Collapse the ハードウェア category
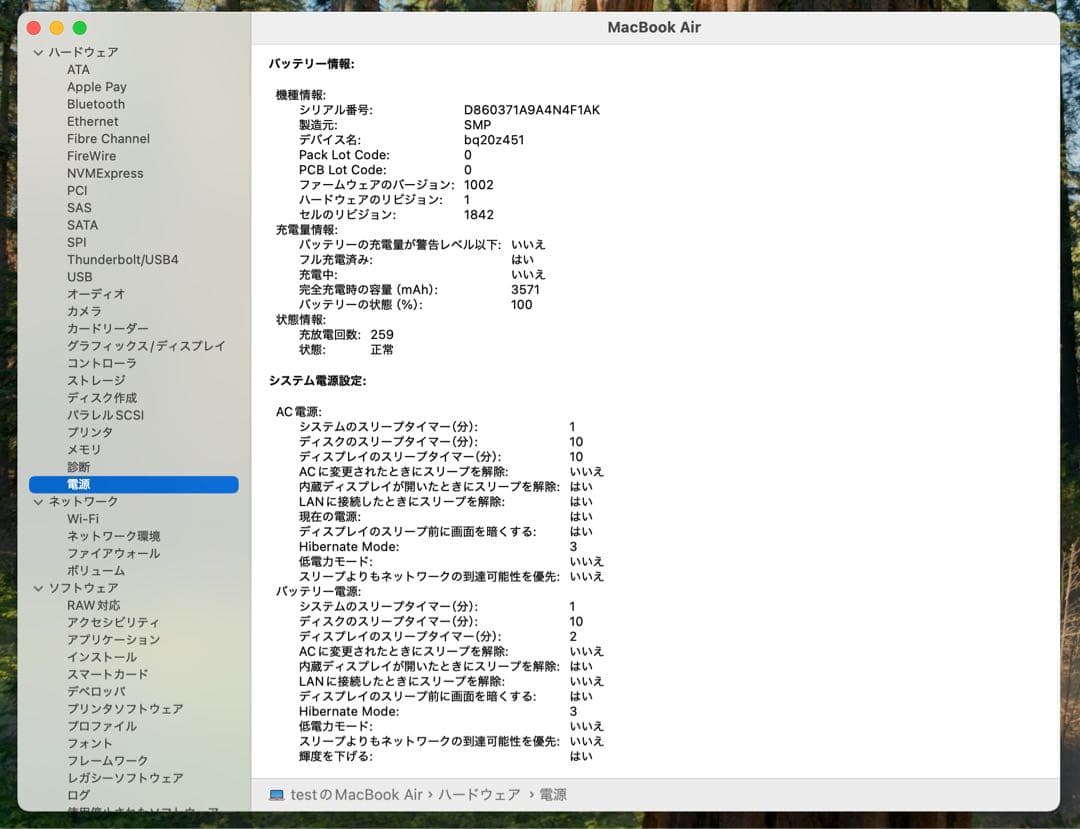 (x=38, y=52)
